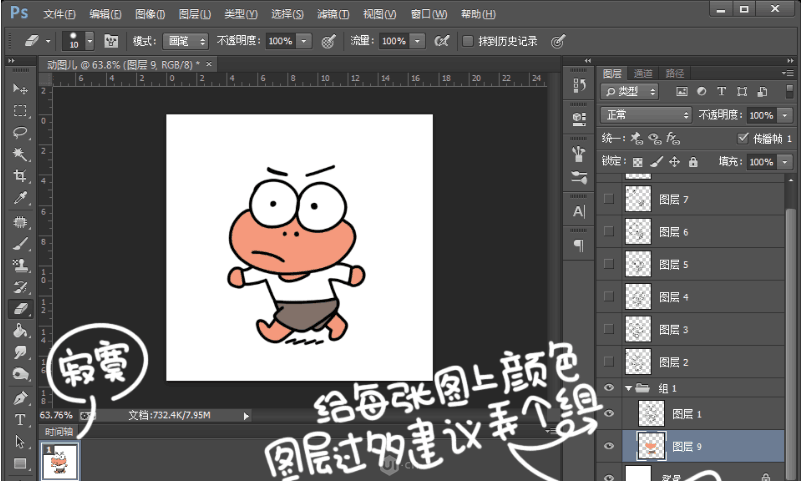This screenshot has width=801, height=481.
Task: Select the Paint Bucket tool
Action: (20, 331)
